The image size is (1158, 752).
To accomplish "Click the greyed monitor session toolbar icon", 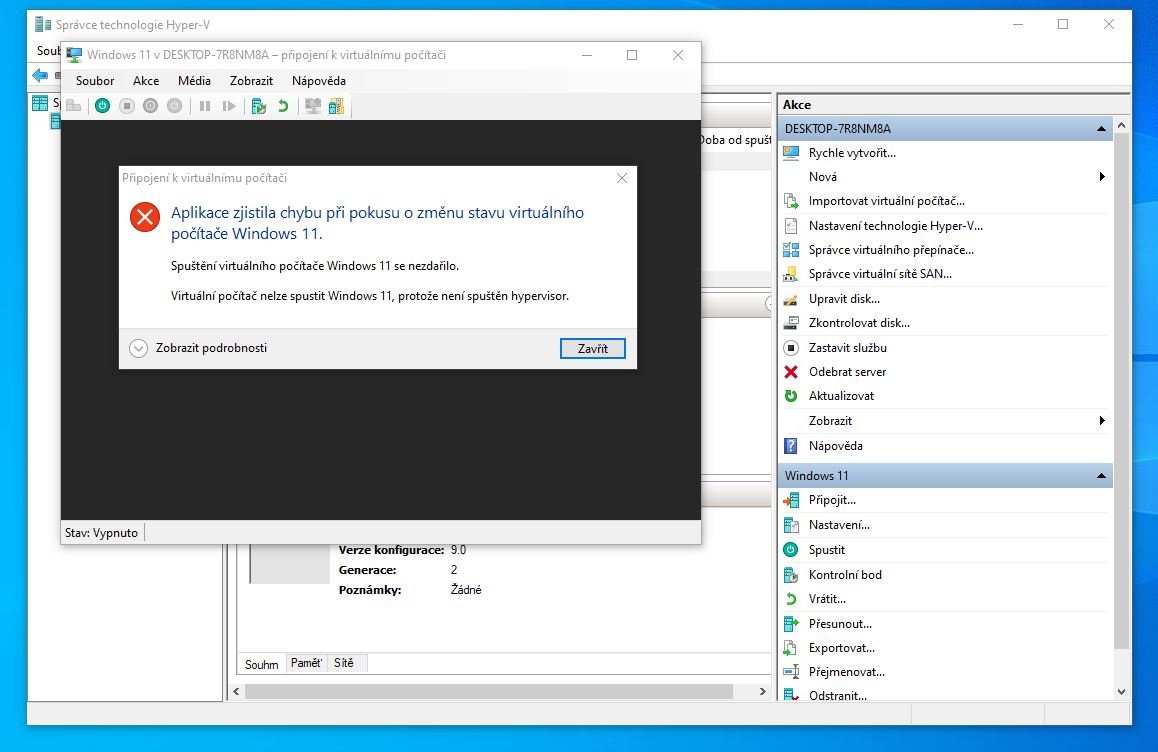I will [313, 106].
